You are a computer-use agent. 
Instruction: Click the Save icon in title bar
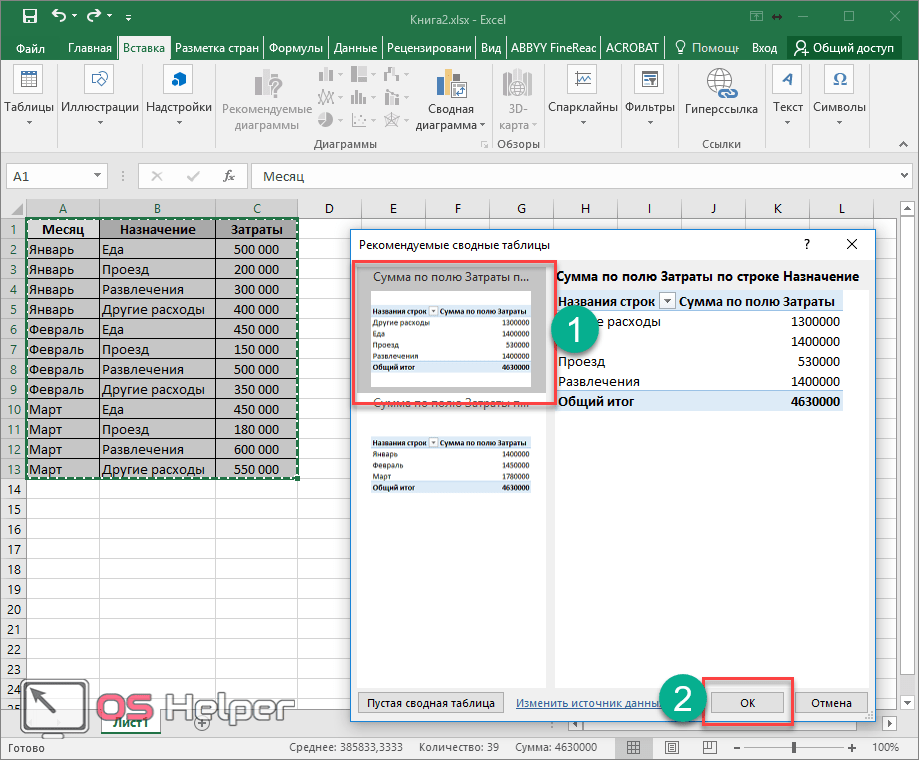pyautogui.click(x=29, y=16)
